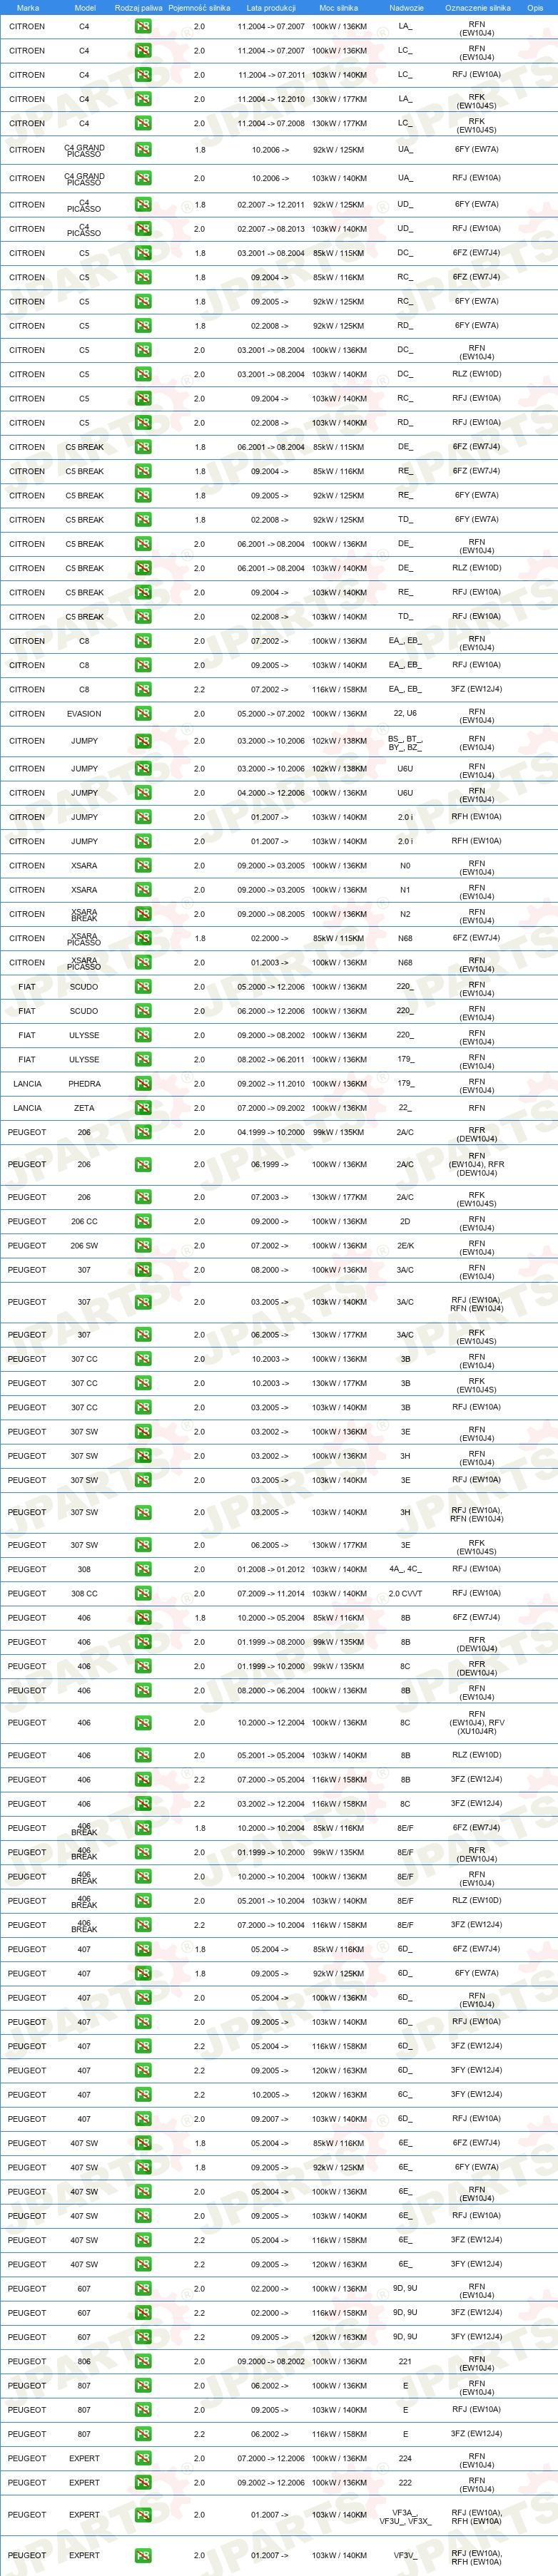Click the 2.0 CVVT body cell
Screen dimensions: 558x2576
coord(405,1594)
